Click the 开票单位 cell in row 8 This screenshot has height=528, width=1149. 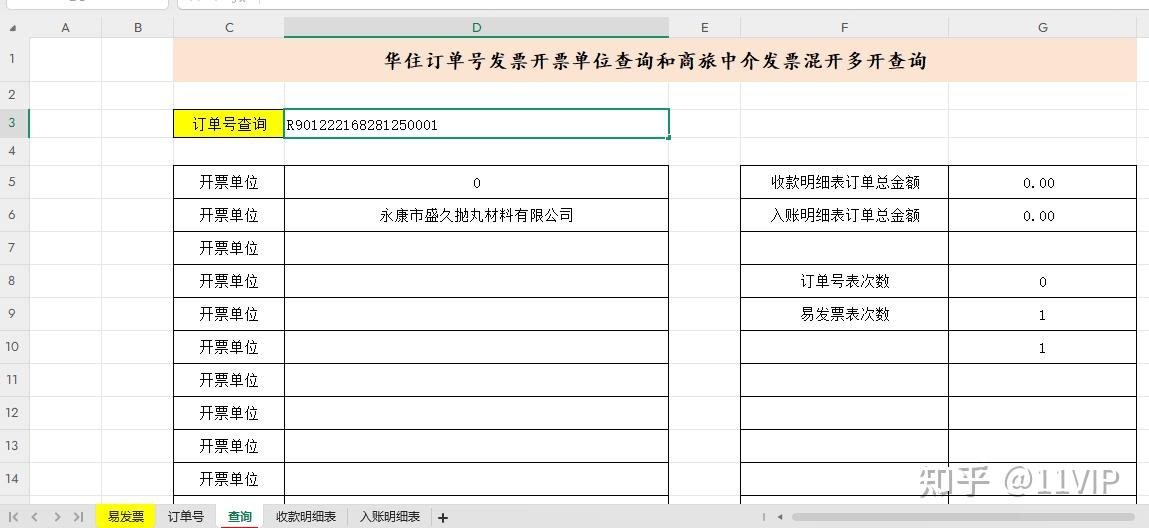[229, 281]
